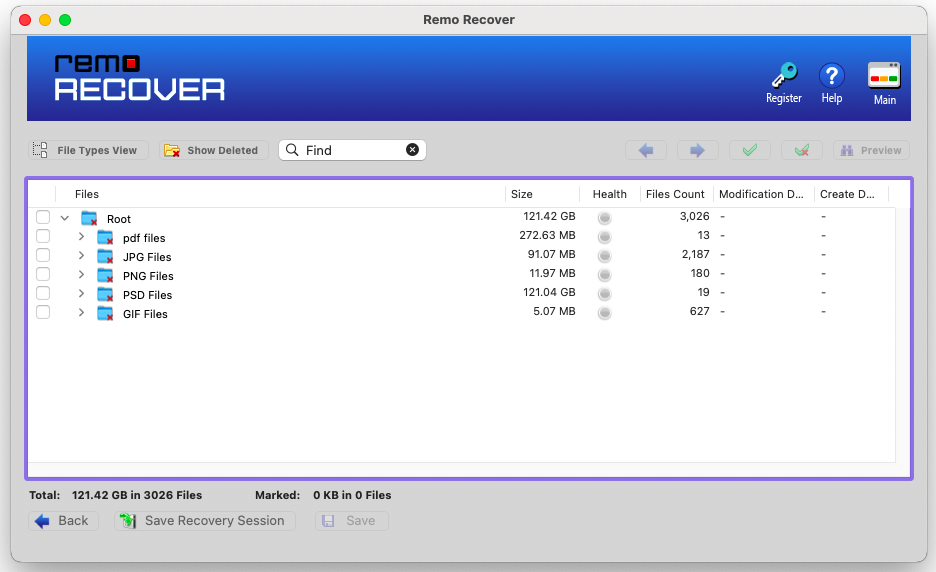
Task: Check the Root folder checkbox
Action: (43, 217)
